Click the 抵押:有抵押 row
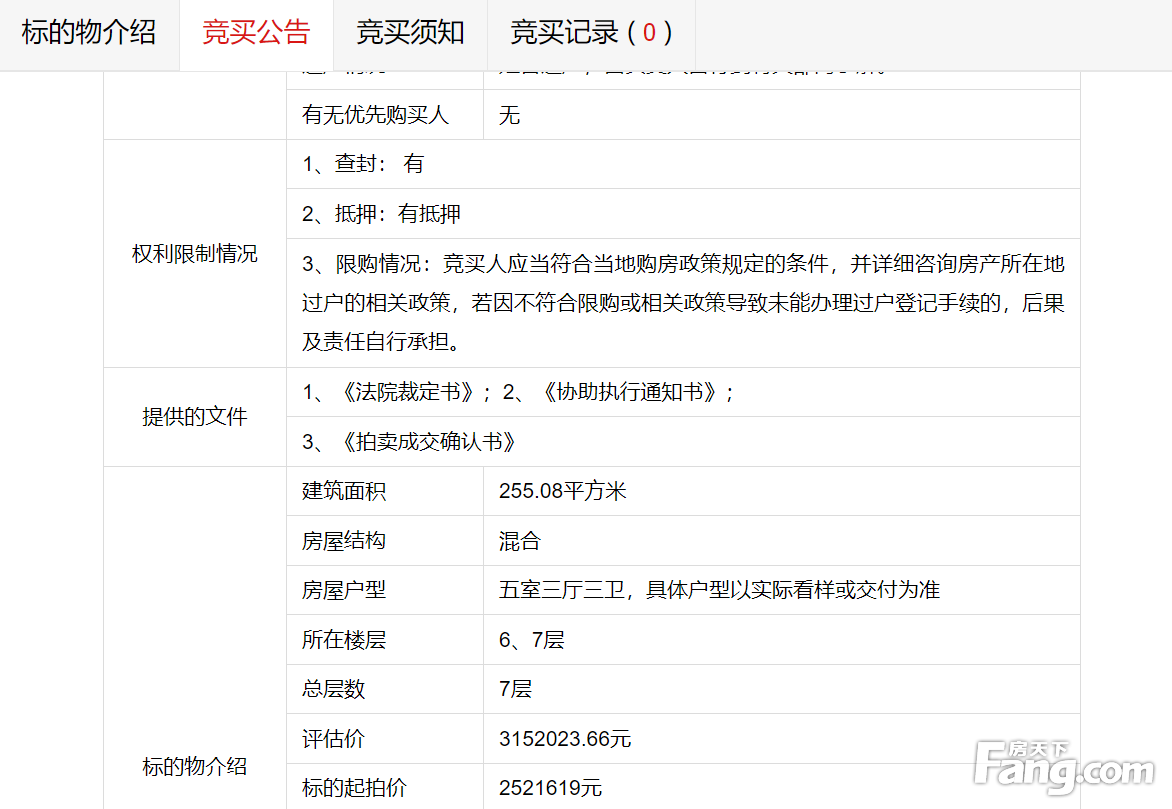The image size is (1172, 809). click(382, 214)
